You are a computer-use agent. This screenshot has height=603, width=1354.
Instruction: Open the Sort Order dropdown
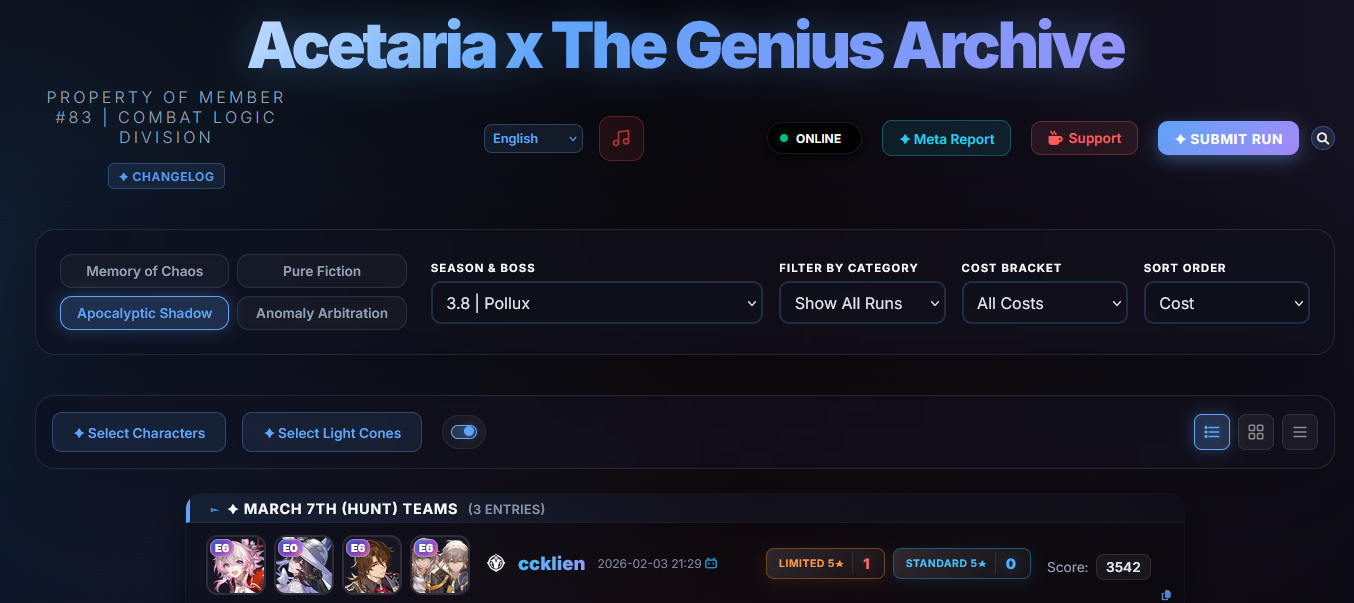point(1227,303)
